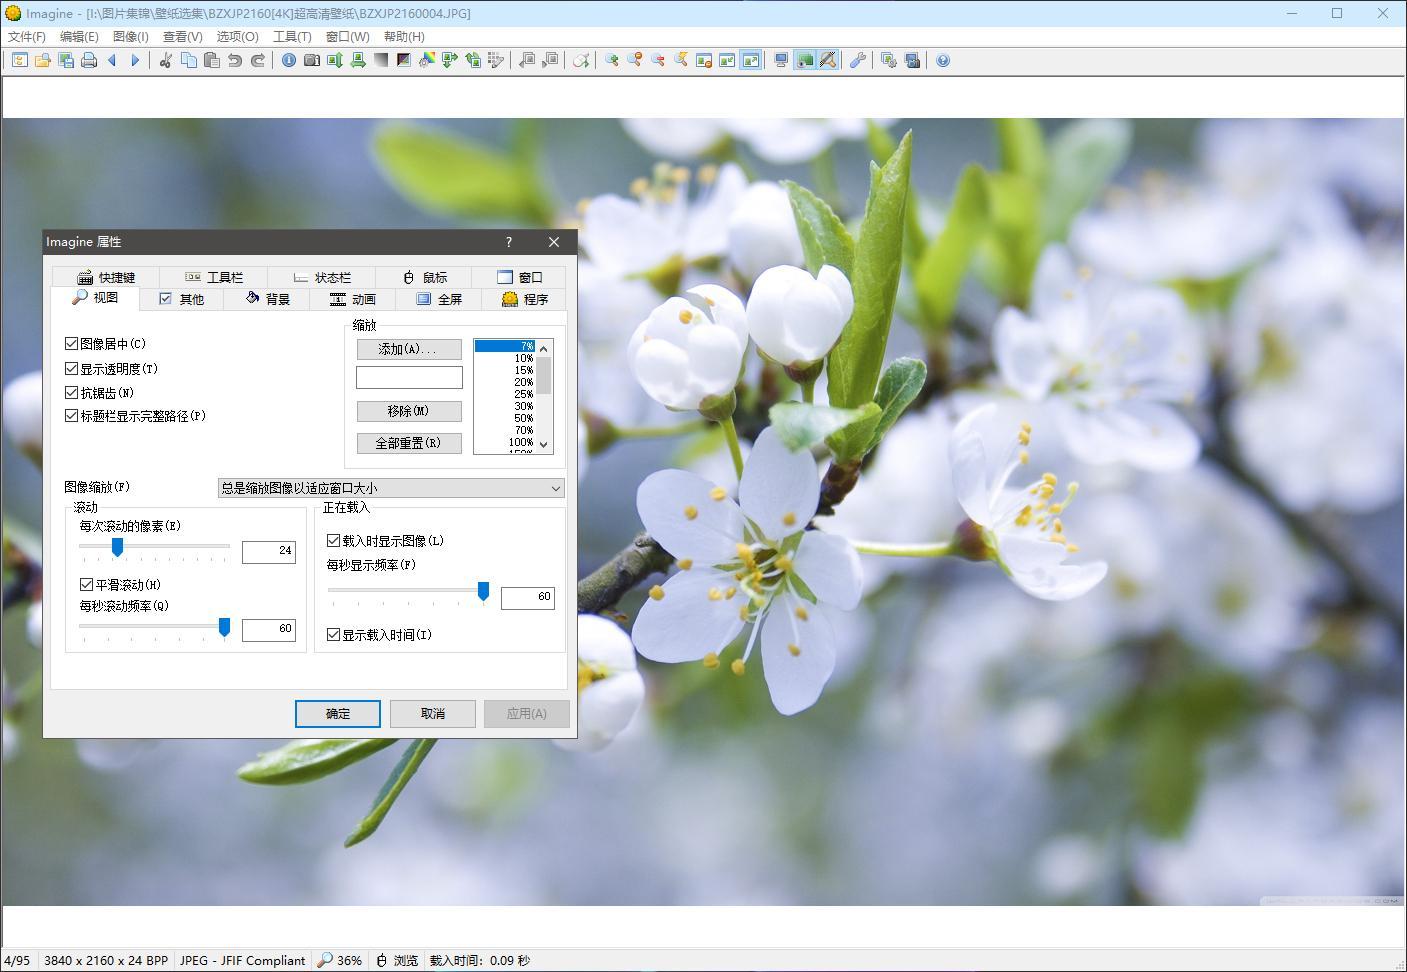Switch to the 背景 tab
The height and width of the screenshot is (972, 1407).
click(x=268, y=299)
